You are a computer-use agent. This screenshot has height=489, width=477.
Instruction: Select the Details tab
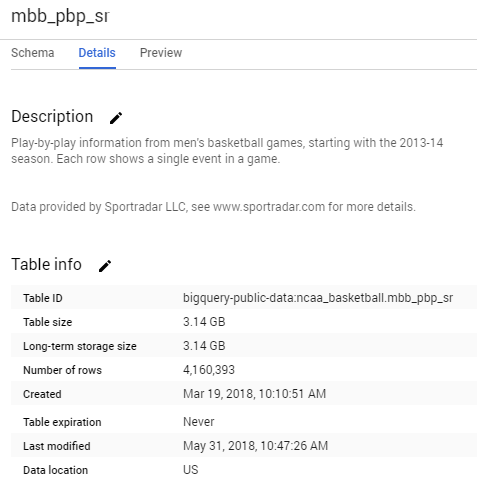pos(97,53)
